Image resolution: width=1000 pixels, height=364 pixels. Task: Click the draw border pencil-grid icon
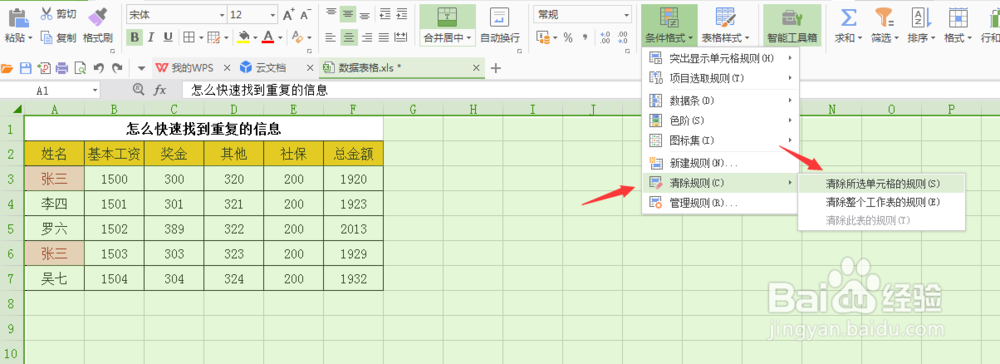[213, 38]
